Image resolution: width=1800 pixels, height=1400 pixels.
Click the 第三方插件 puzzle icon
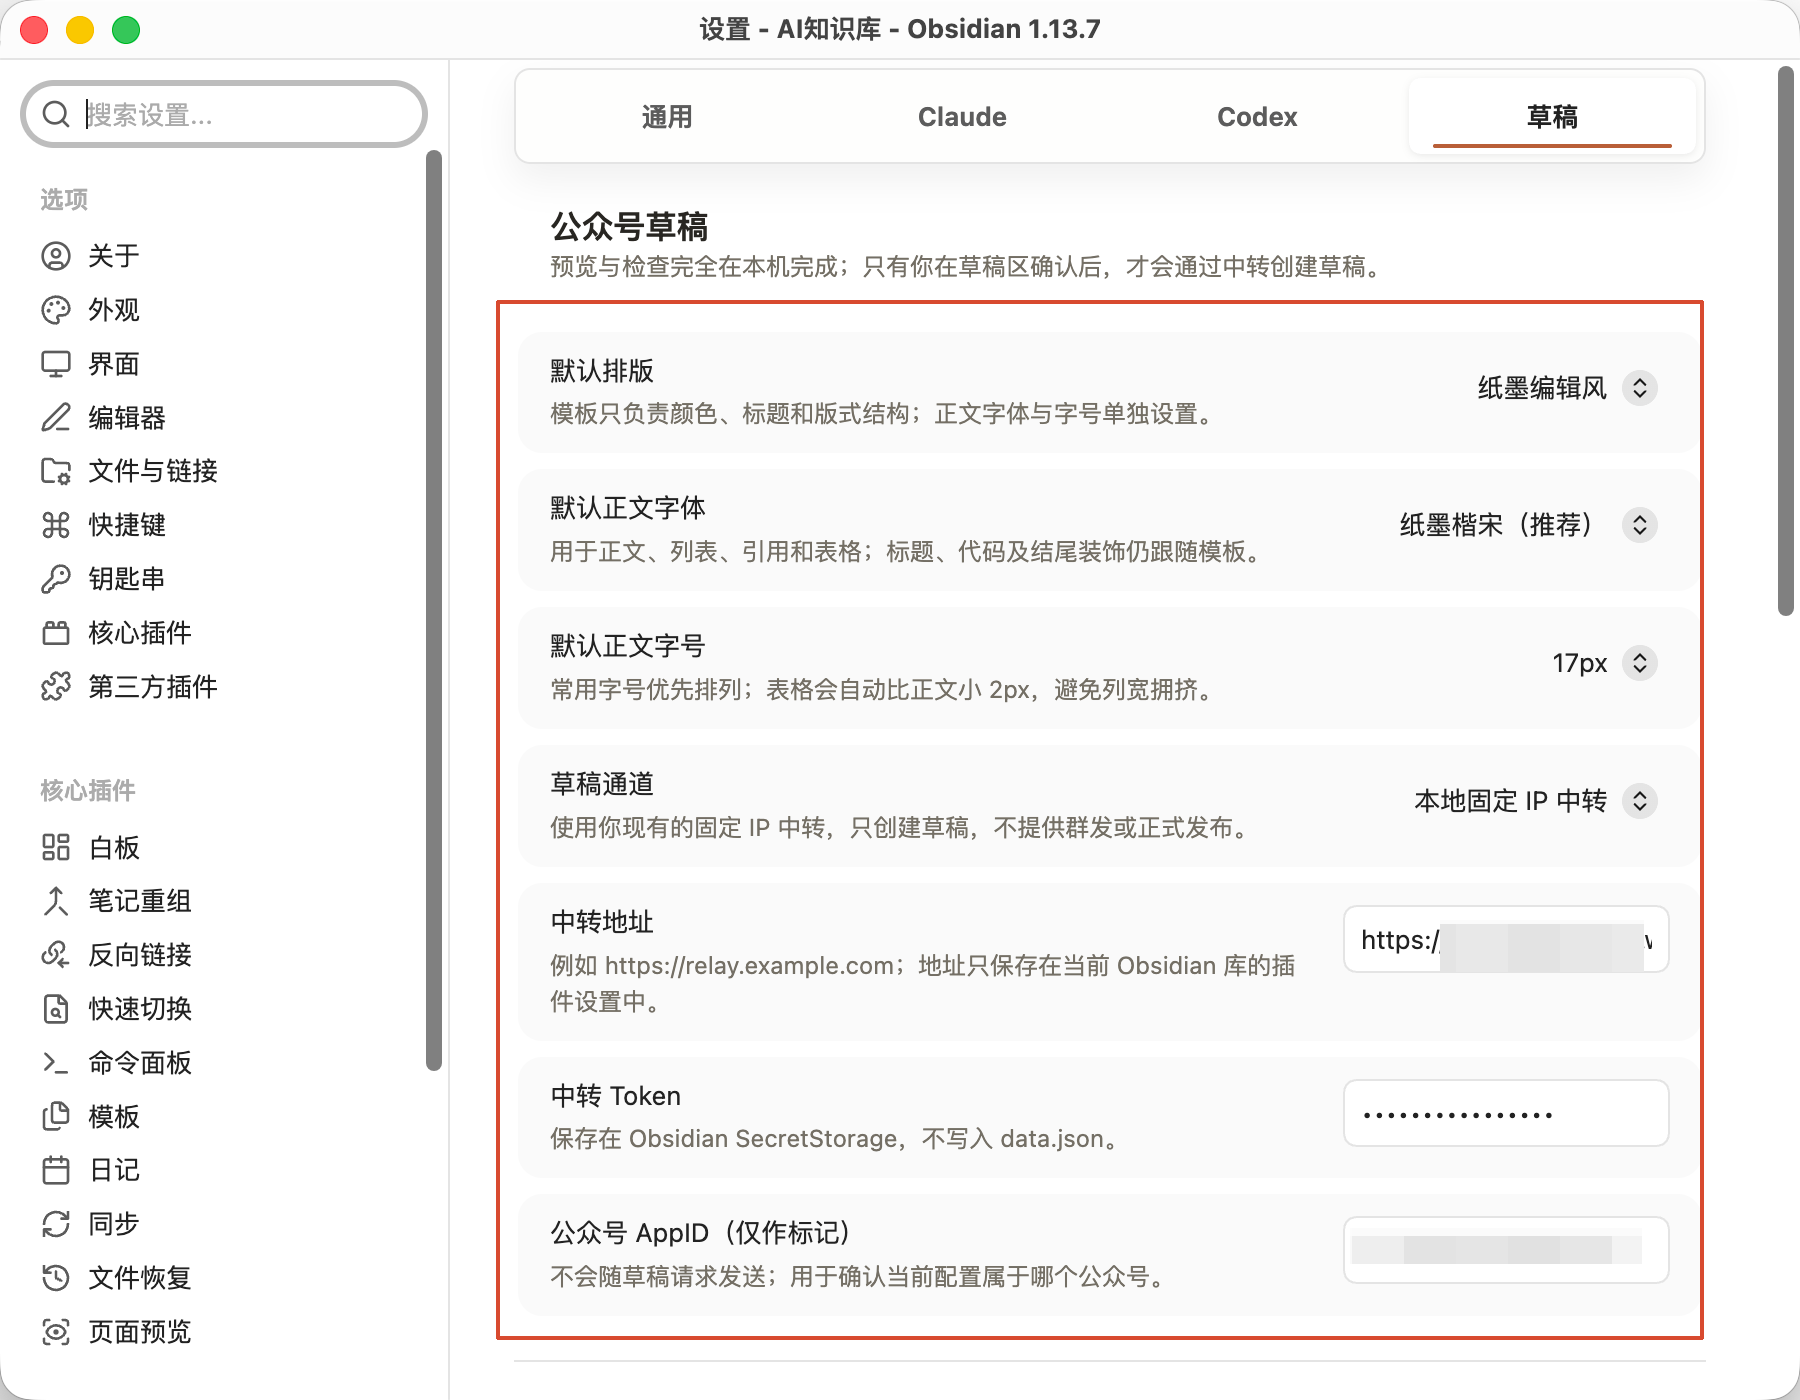(56, 687)
